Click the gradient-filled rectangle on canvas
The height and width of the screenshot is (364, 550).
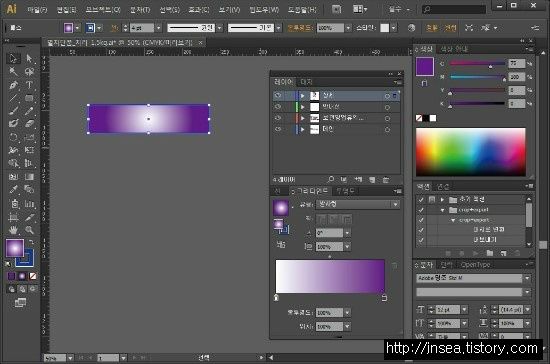pyautogui.click(x=148, y=119)
